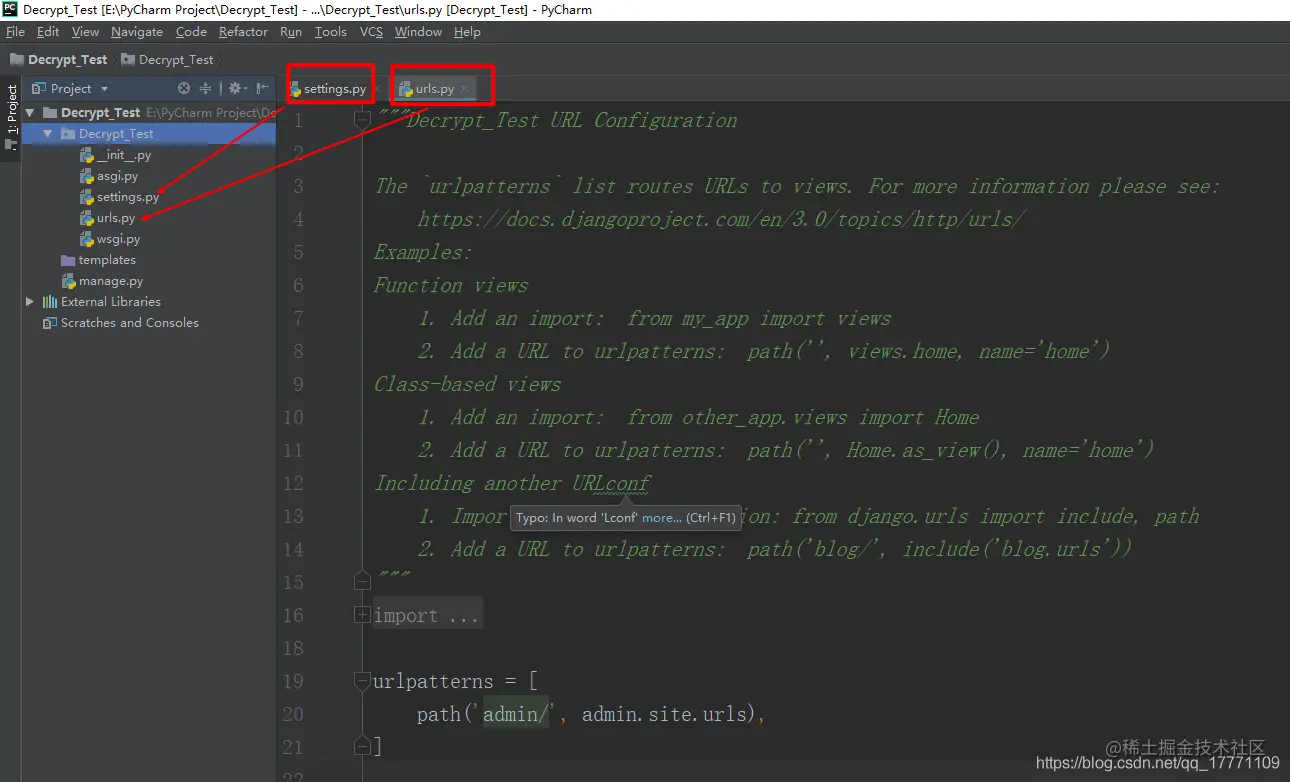Collapse the Decrypt_Test root project node
Screen dimensions: 1290x782
click(x=30, y=113)
